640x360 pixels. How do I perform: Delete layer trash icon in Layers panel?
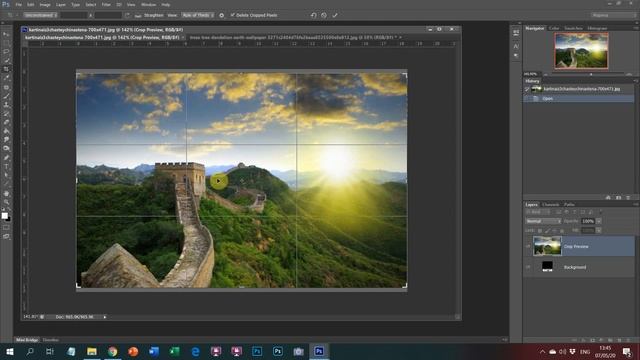[629, 340]
